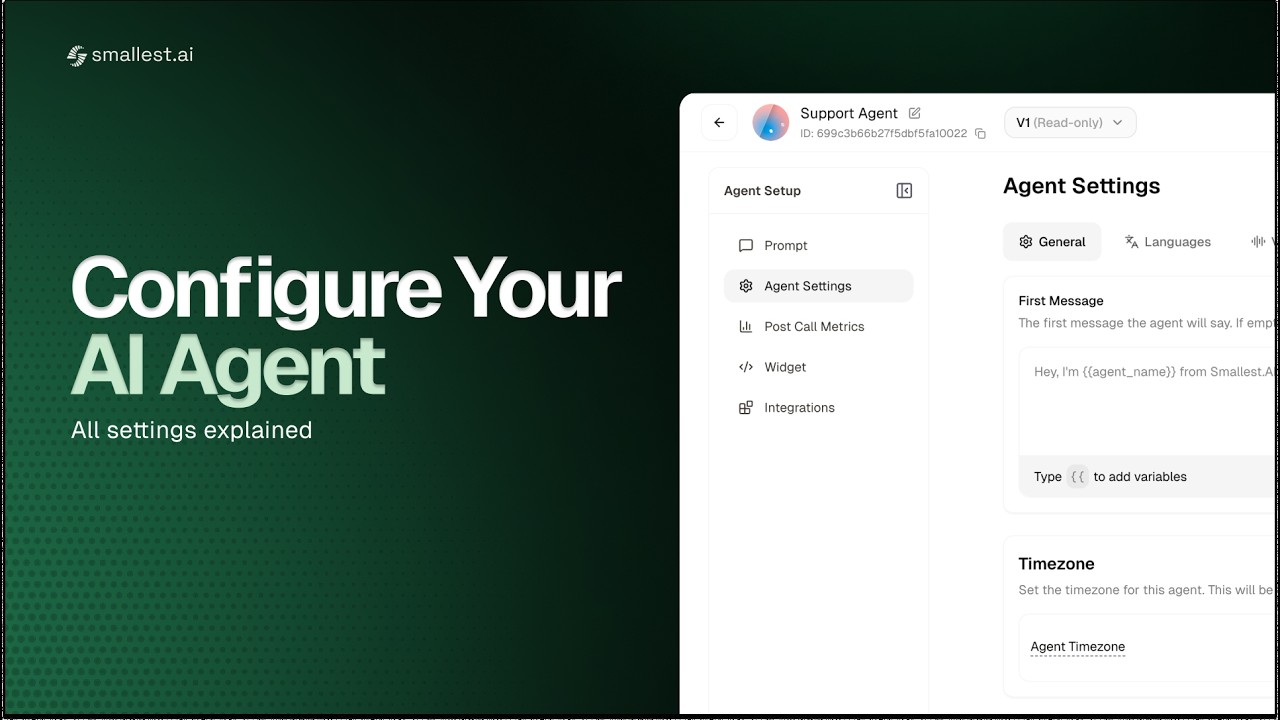Click the First Message label
Image resolution: width=1280 pixels, height=720 pixels.
click(x=1061, y=301)
